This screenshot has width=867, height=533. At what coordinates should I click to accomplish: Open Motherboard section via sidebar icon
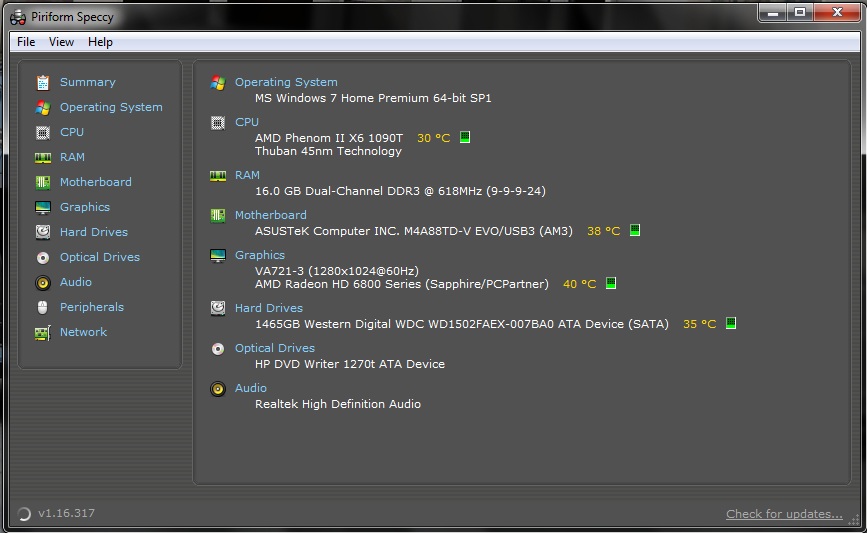[x=43, y=182]
